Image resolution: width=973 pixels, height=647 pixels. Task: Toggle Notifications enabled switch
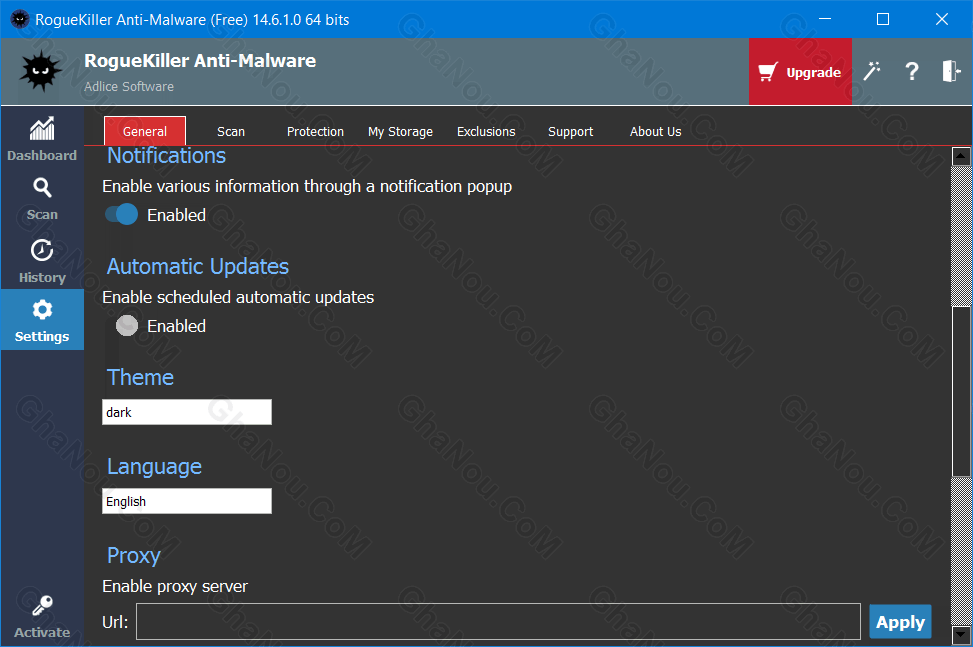click(x=122, y=215)
